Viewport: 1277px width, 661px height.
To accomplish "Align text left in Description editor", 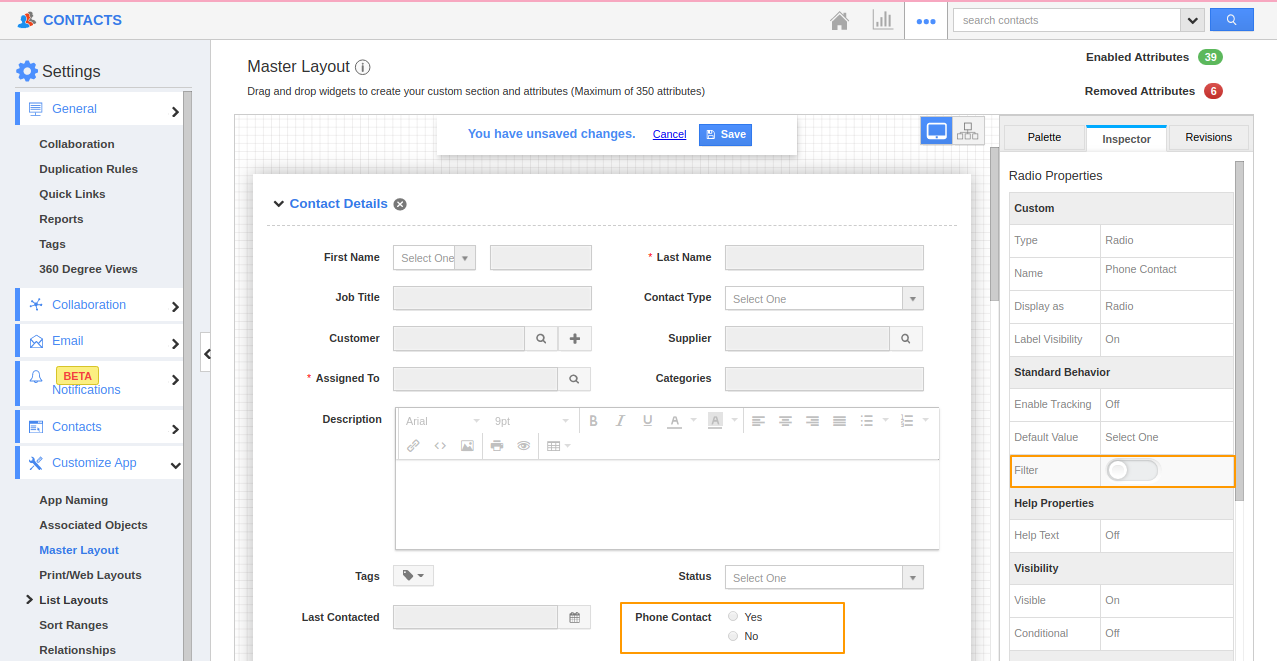I will (x=759, y=421).
